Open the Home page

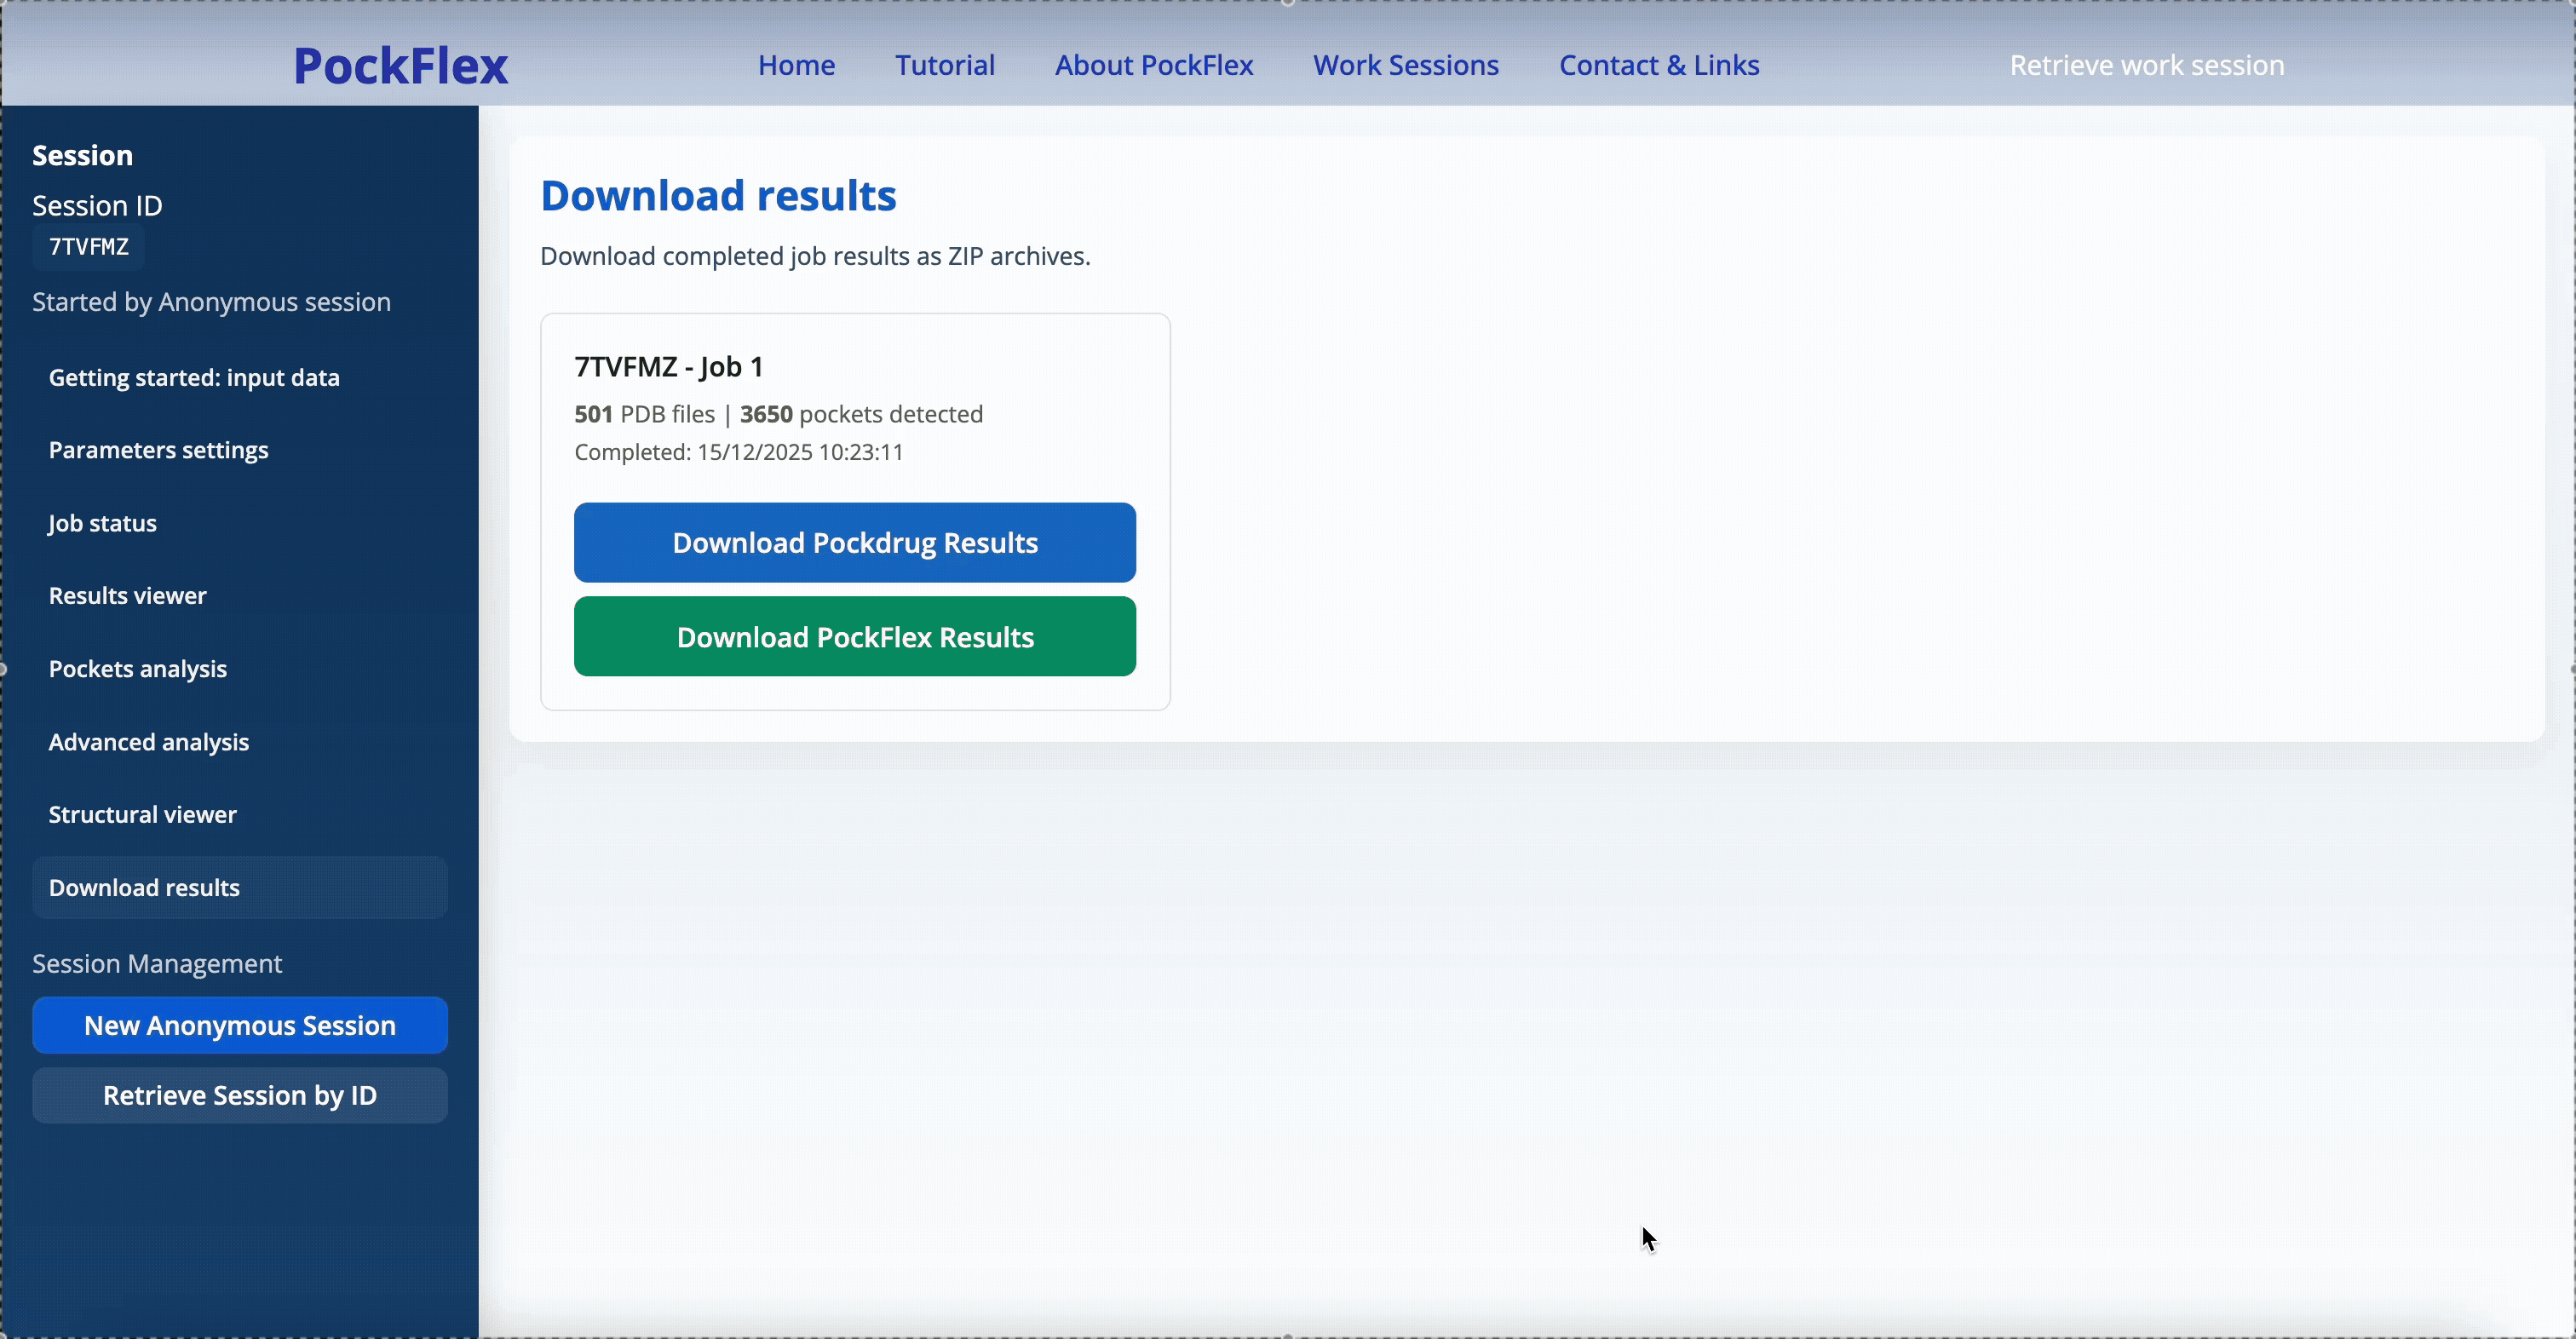coord(796,65)
